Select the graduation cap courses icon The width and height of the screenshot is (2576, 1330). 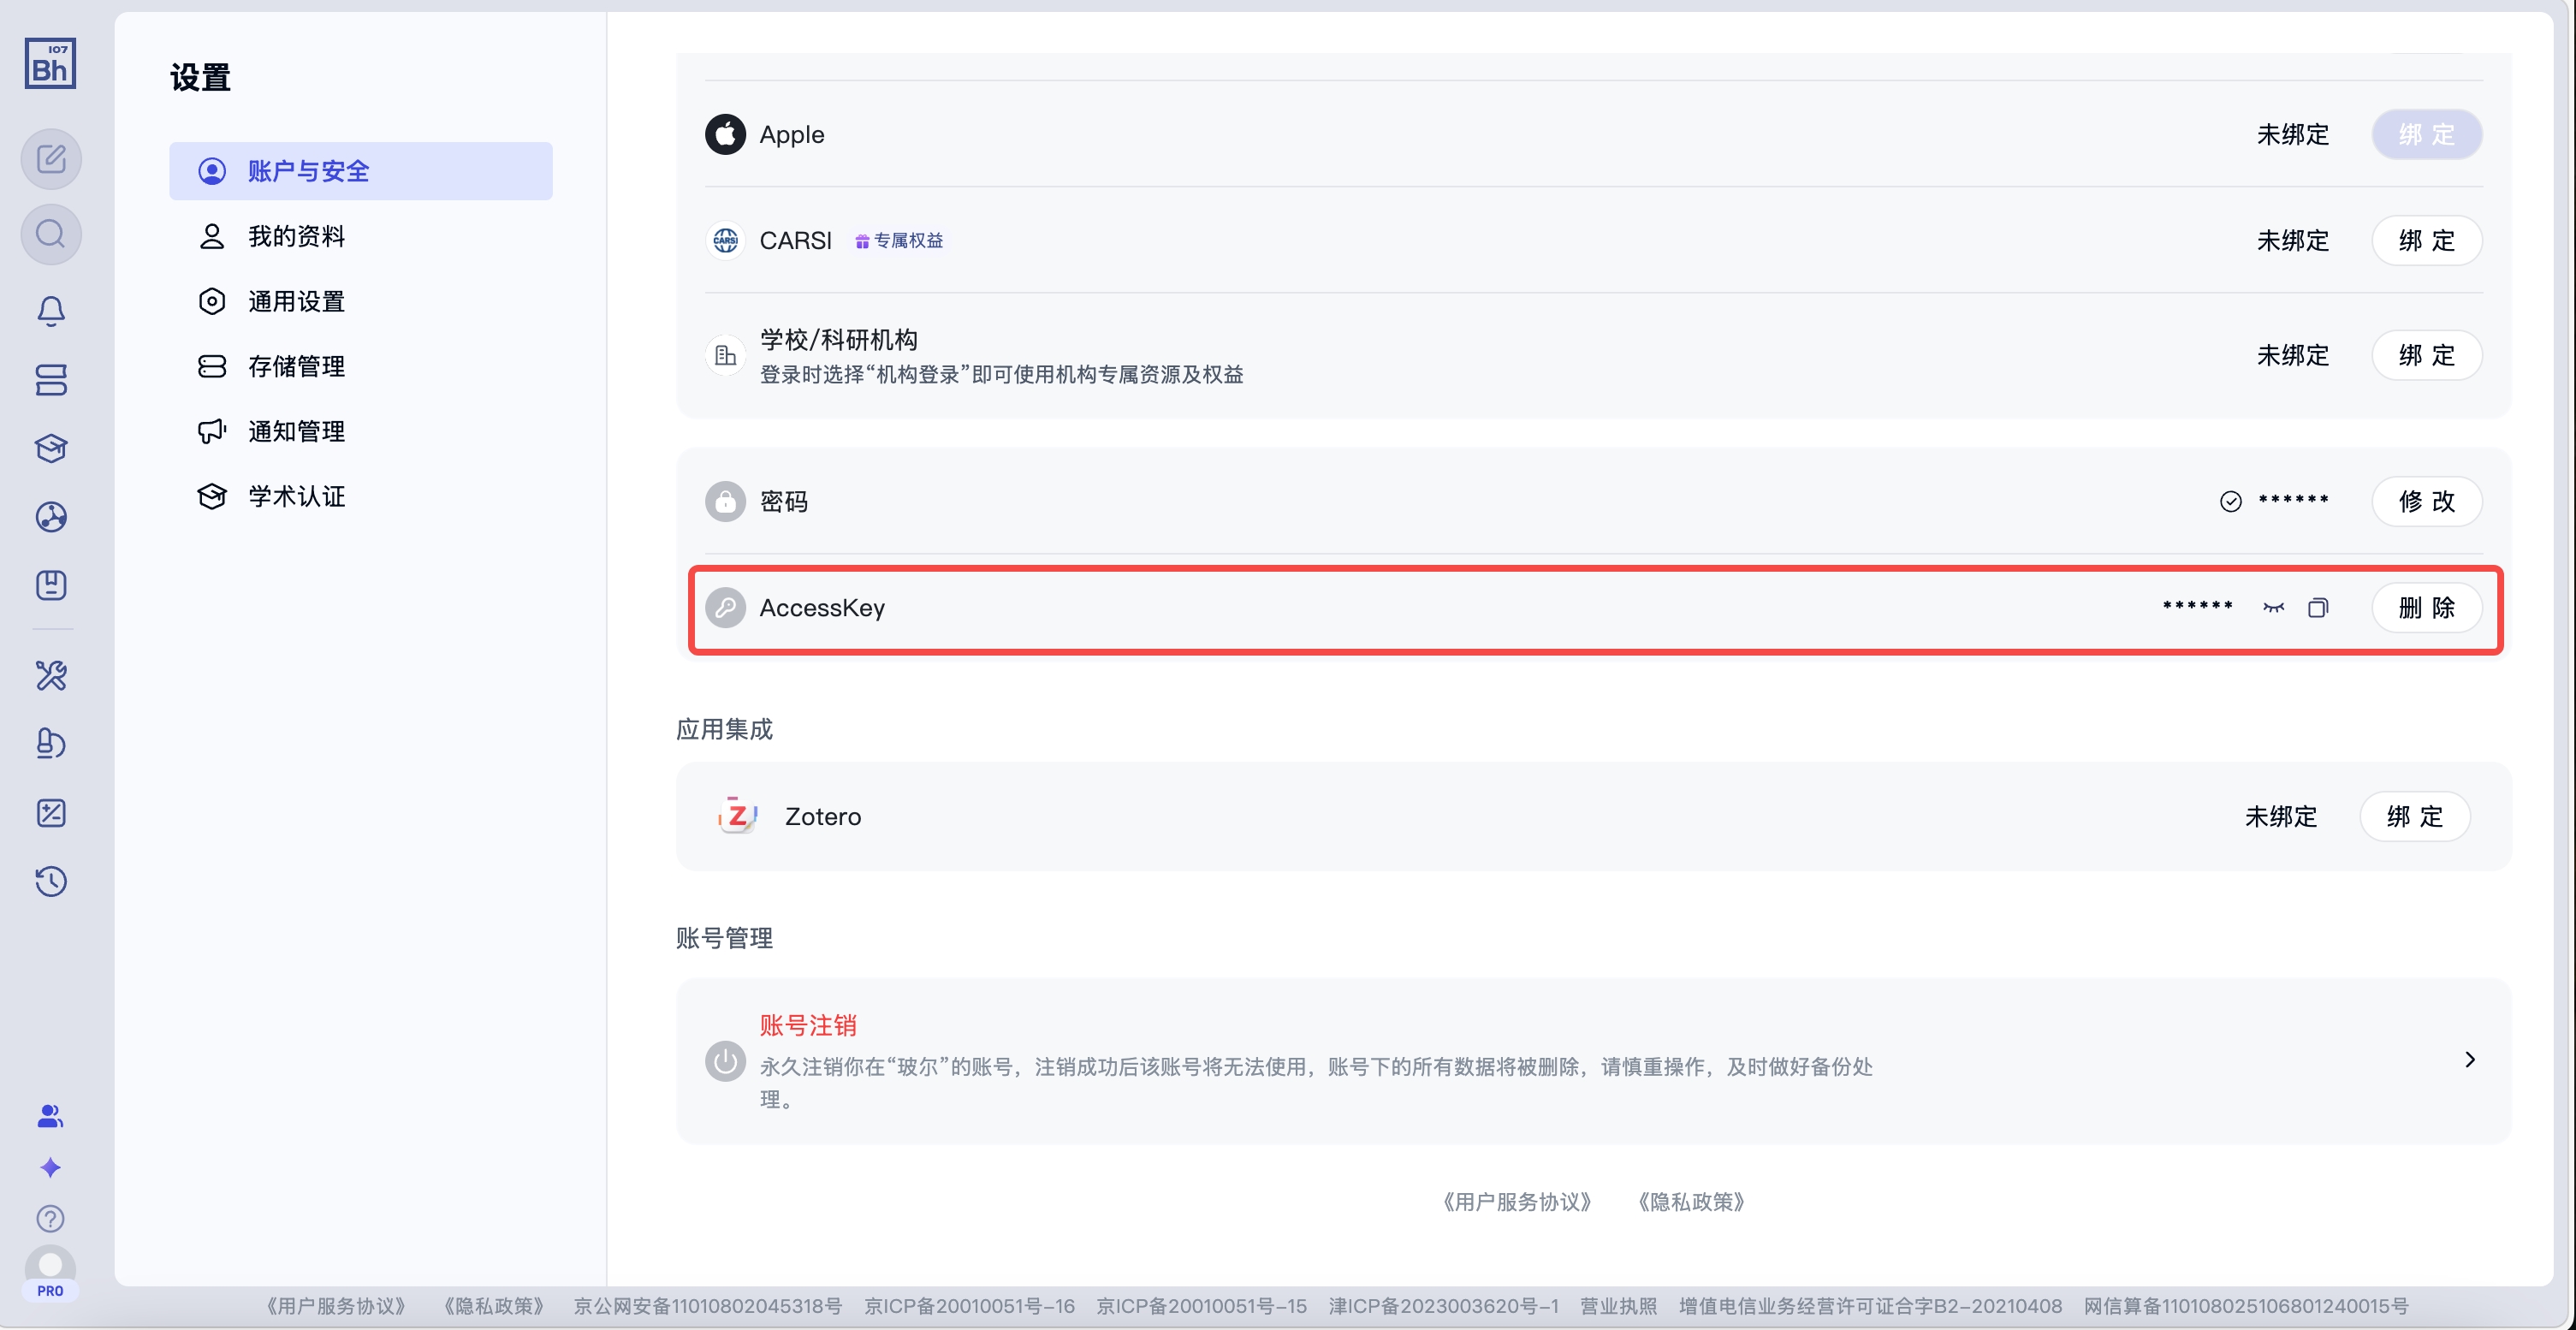coord(51,448)
